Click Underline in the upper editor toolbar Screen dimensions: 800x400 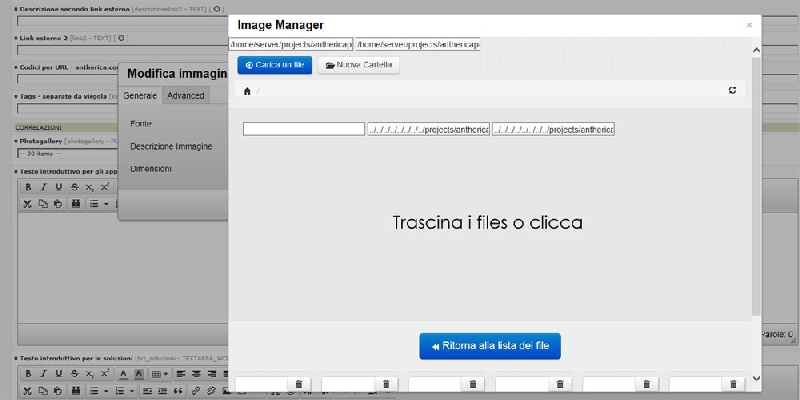pyautogui.click(x=59, y=187)
